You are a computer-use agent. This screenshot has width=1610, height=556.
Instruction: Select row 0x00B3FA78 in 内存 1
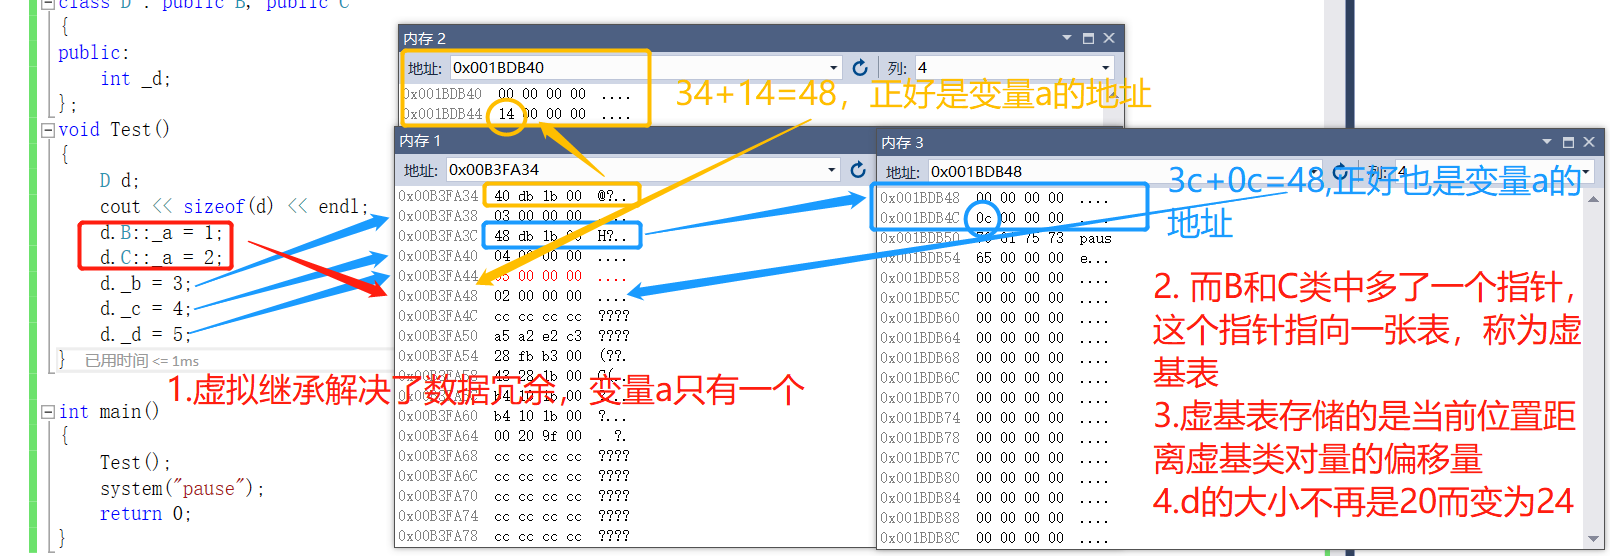[x=514, y=536]
